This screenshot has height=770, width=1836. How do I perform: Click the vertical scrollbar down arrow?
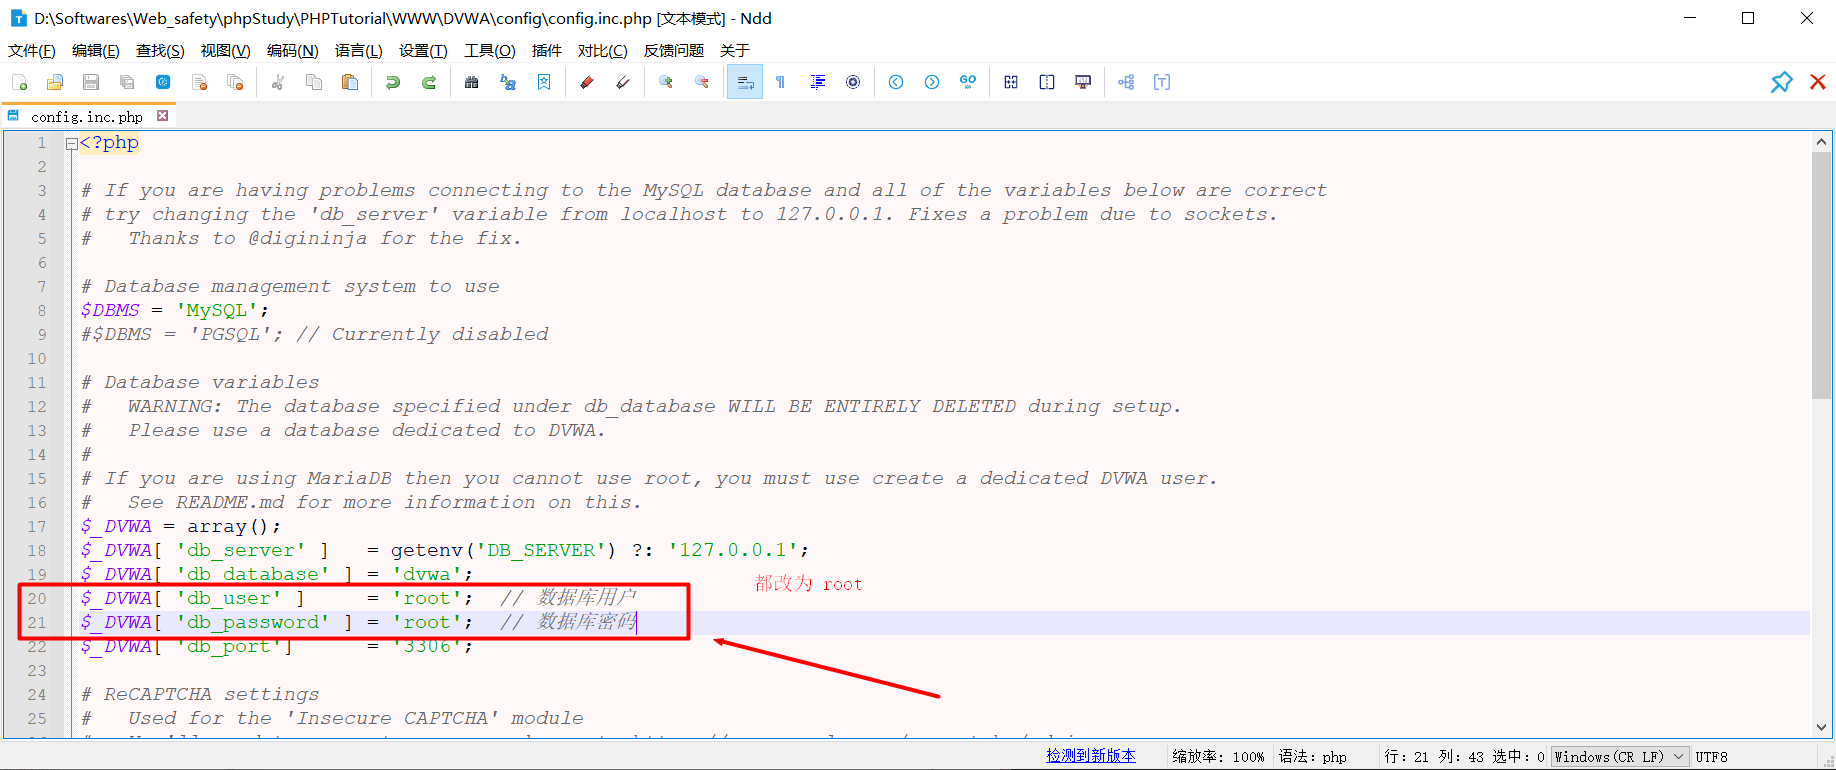pos(1821,727)
